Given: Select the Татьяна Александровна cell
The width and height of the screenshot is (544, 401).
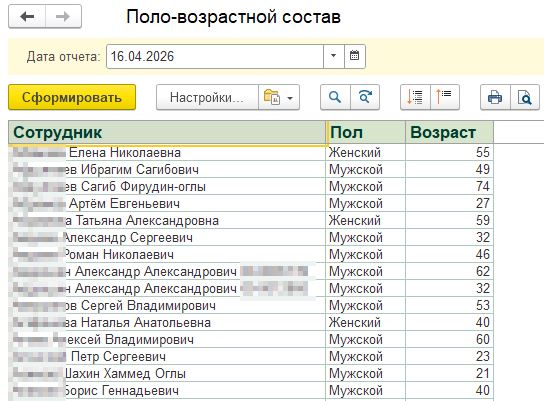Looking at the screenshot, I should click(167, 220).
